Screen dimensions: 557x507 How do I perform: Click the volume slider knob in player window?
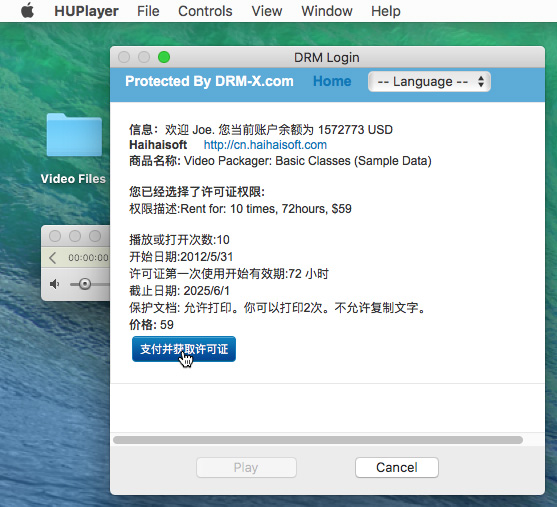[85, 284]
